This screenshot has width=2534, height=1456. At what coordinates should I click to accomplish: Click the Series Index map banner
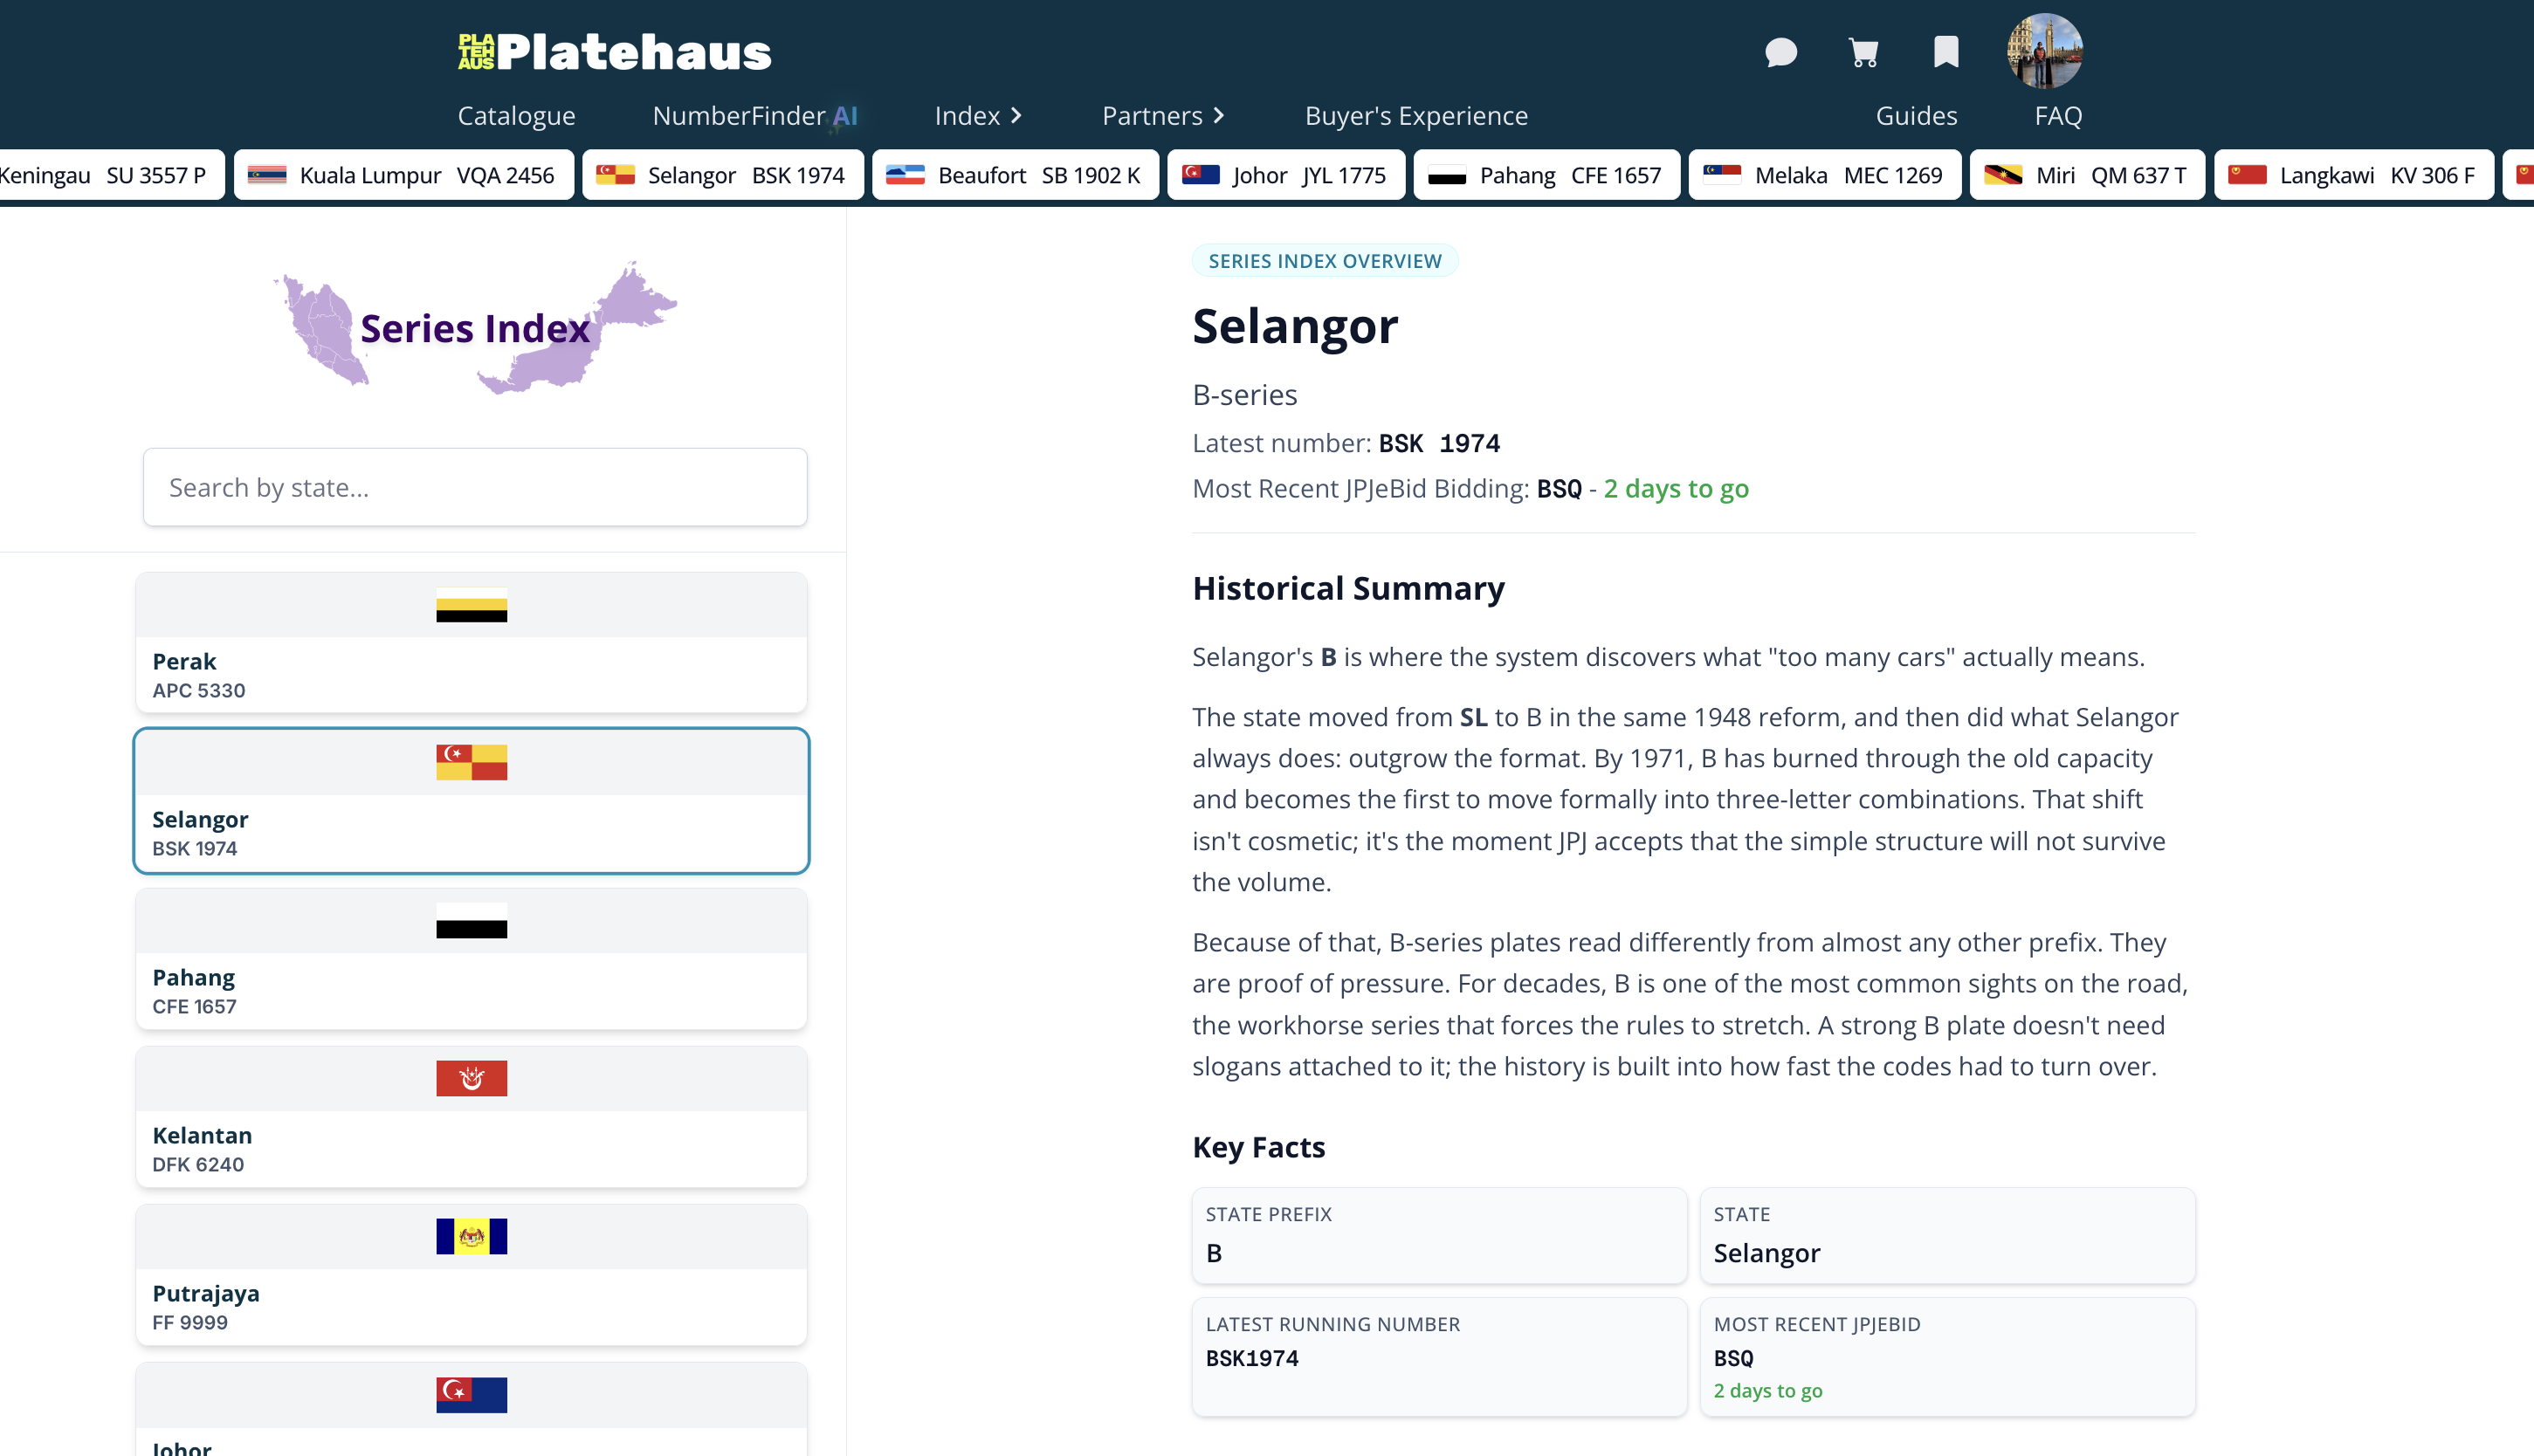[475, 328]
